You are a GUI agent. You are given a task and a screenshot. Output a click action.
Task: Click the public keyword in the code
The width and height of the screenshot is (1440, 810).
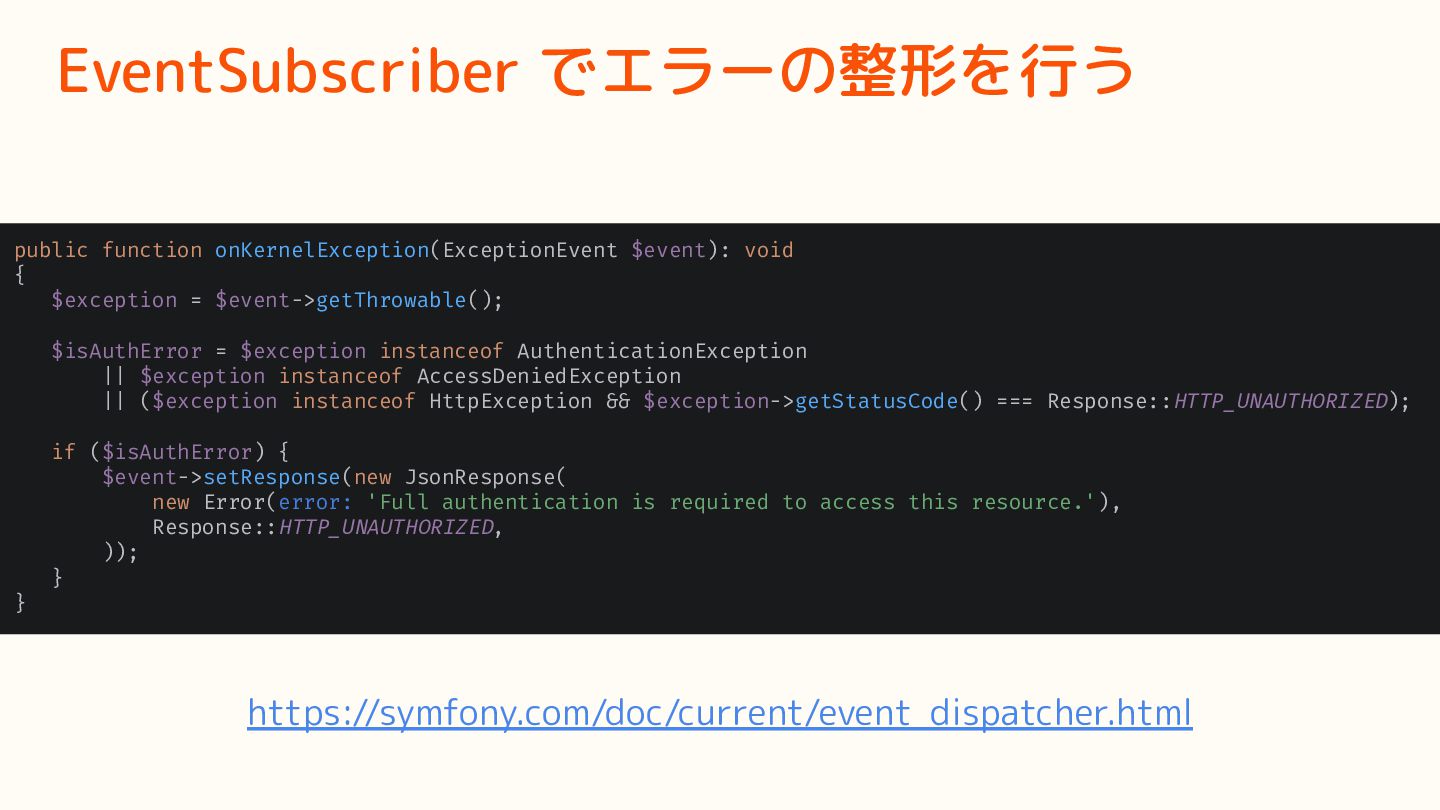click(x=51, y=250)
